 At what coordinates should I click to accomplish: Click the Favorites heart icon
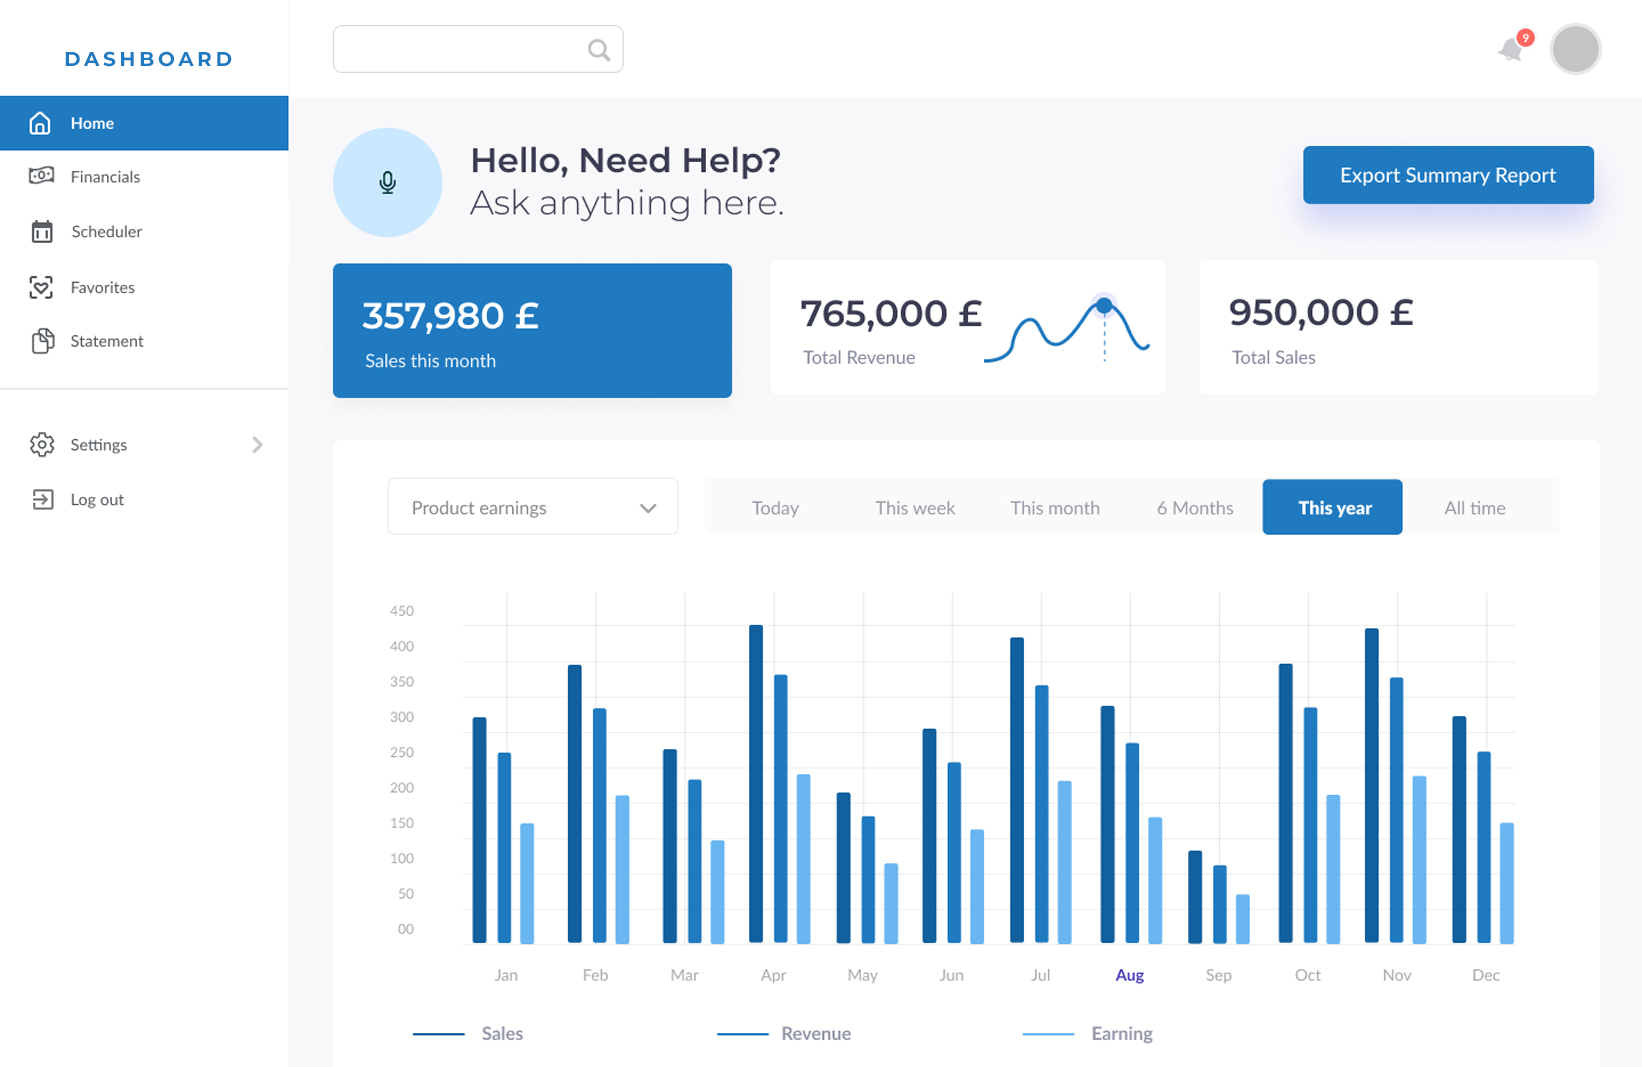click(x=41, y=287)
